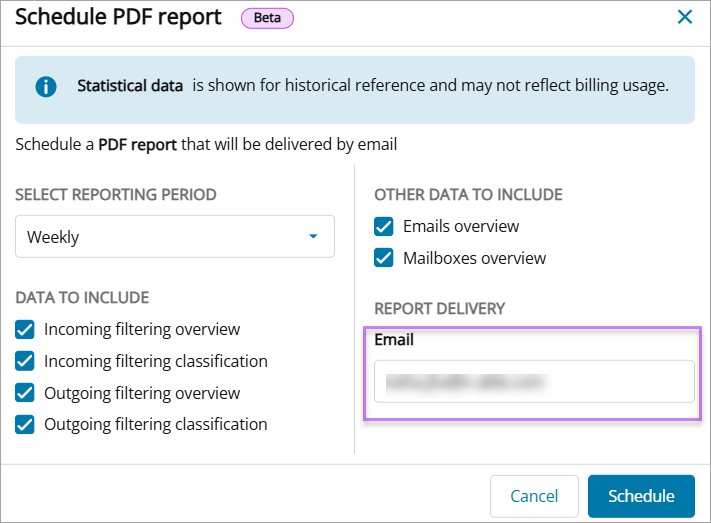Click the OTHER DATA TO INCLUDE heading
711x523 pixels.
(x=468, y=195)
